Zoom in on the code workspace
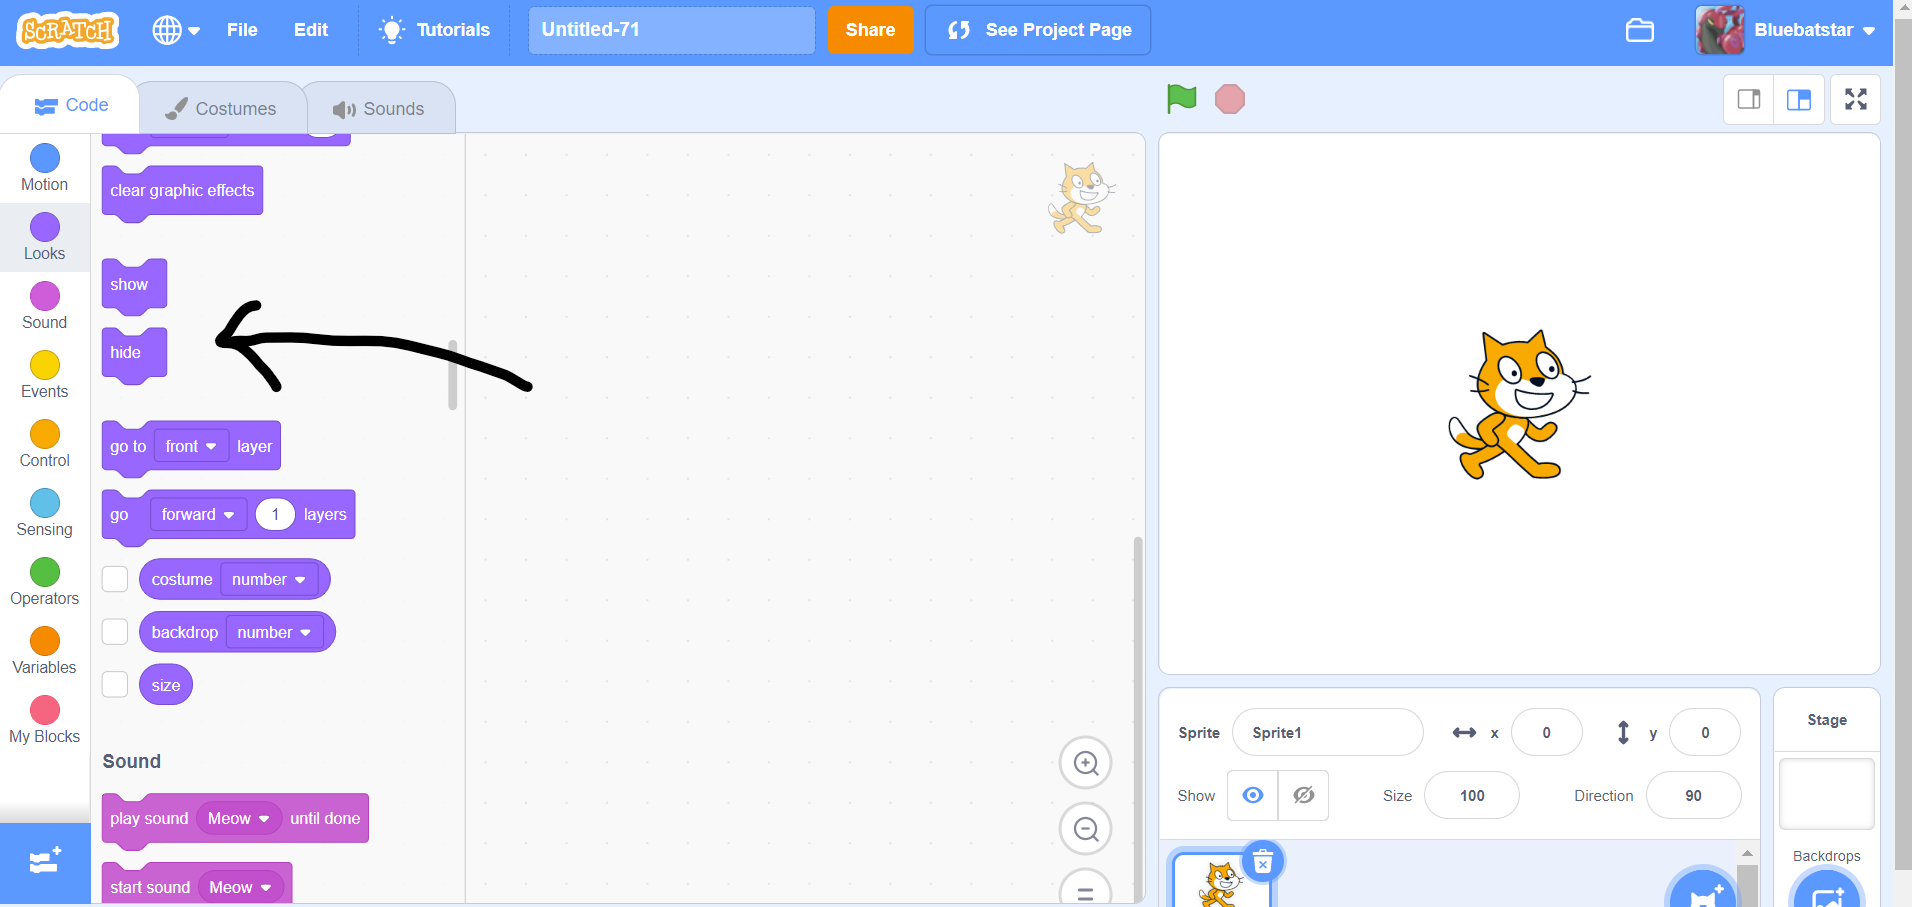 [x=1085, y=762]
